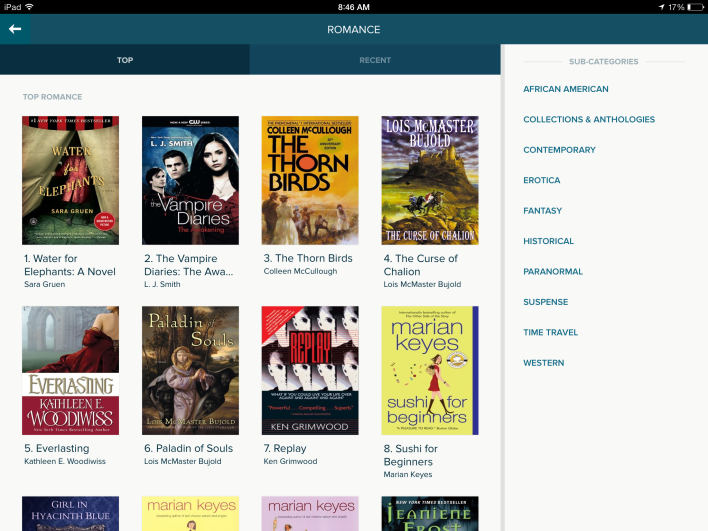Image resolution: width=708 pixels, height=531 pixels.
Task: Browse the Fantasy sub-category
Action: point(542,211)
